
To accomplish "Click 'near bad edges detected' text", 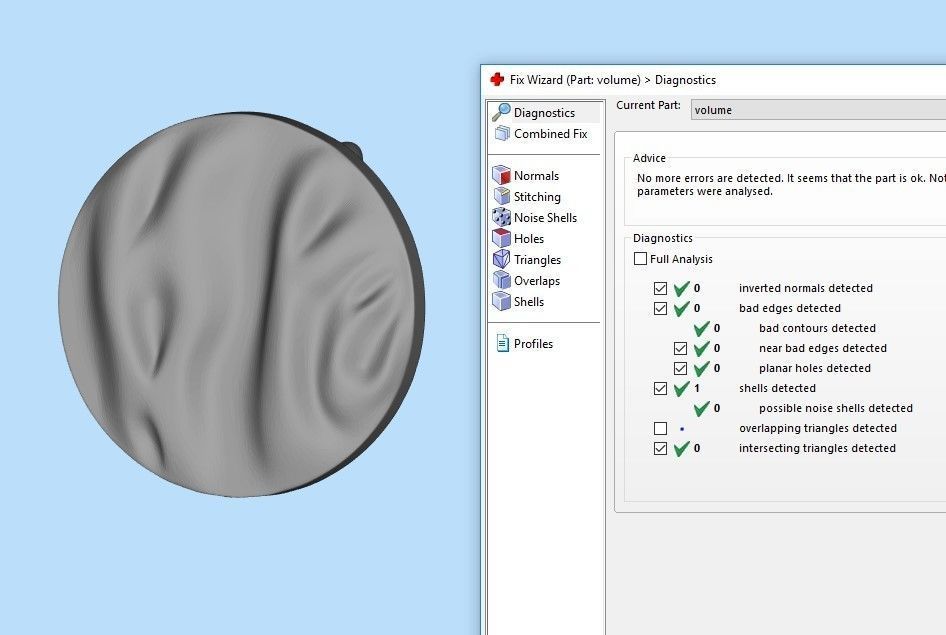I will click(x=822, y=348).
